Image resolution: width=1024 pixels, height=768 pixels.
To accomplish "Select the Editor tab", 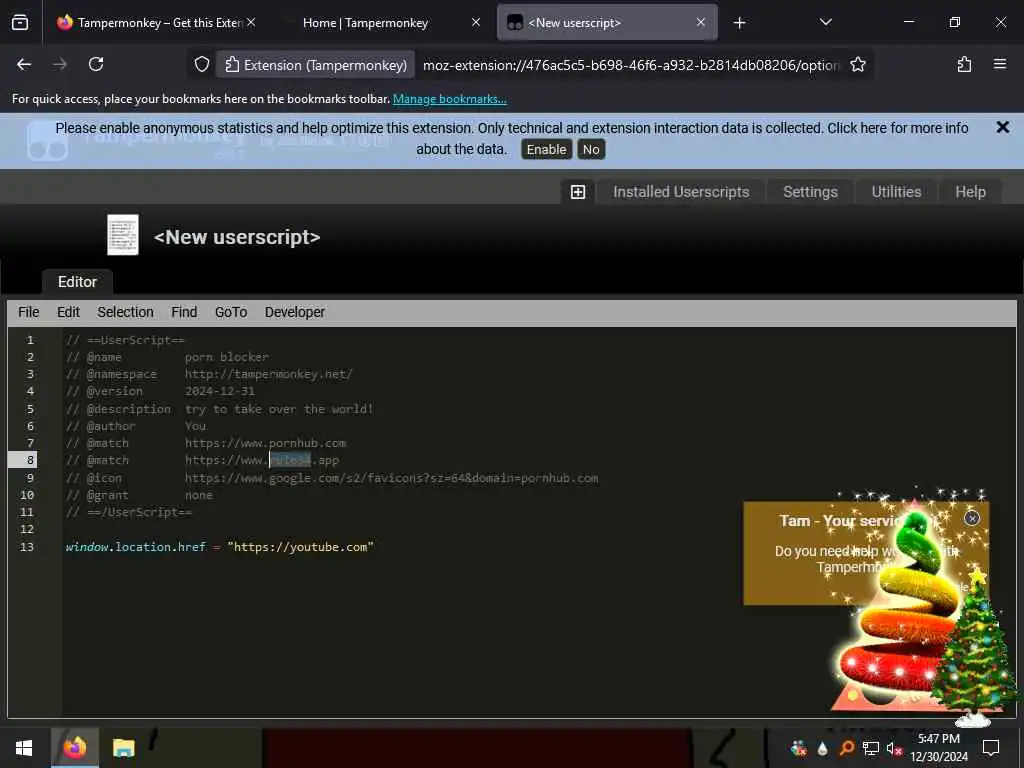I will point(77,282).
